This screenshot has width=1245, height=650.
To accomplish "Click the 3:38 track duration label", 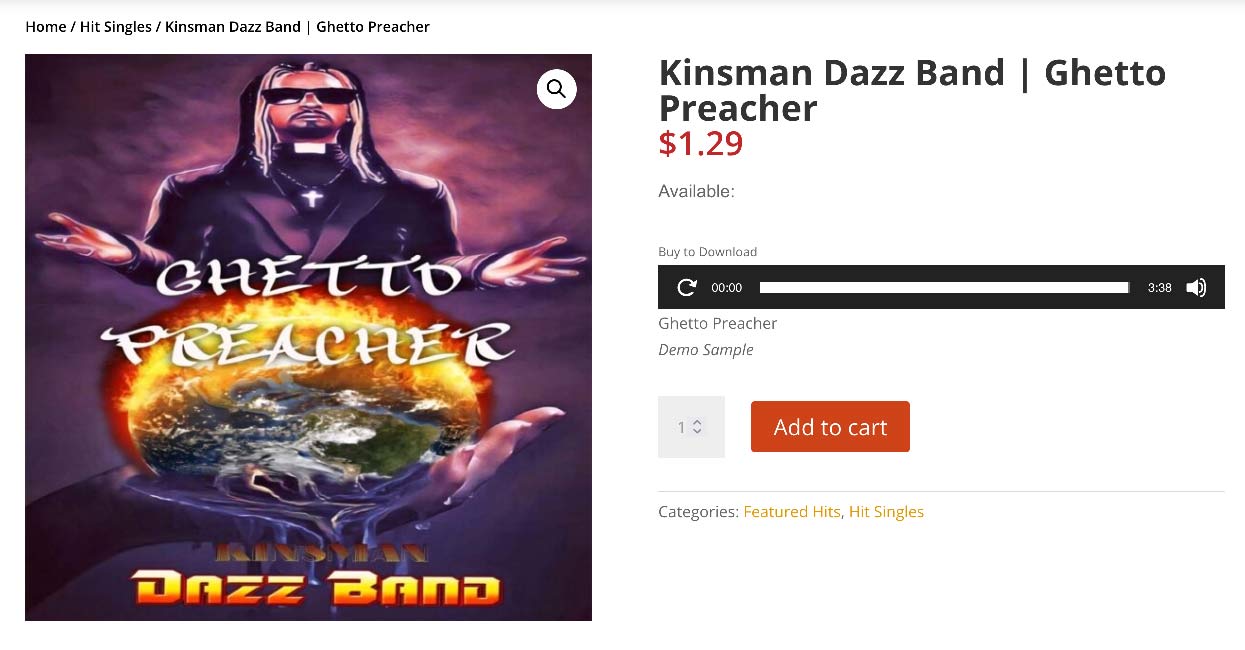I will [1160, 288].
